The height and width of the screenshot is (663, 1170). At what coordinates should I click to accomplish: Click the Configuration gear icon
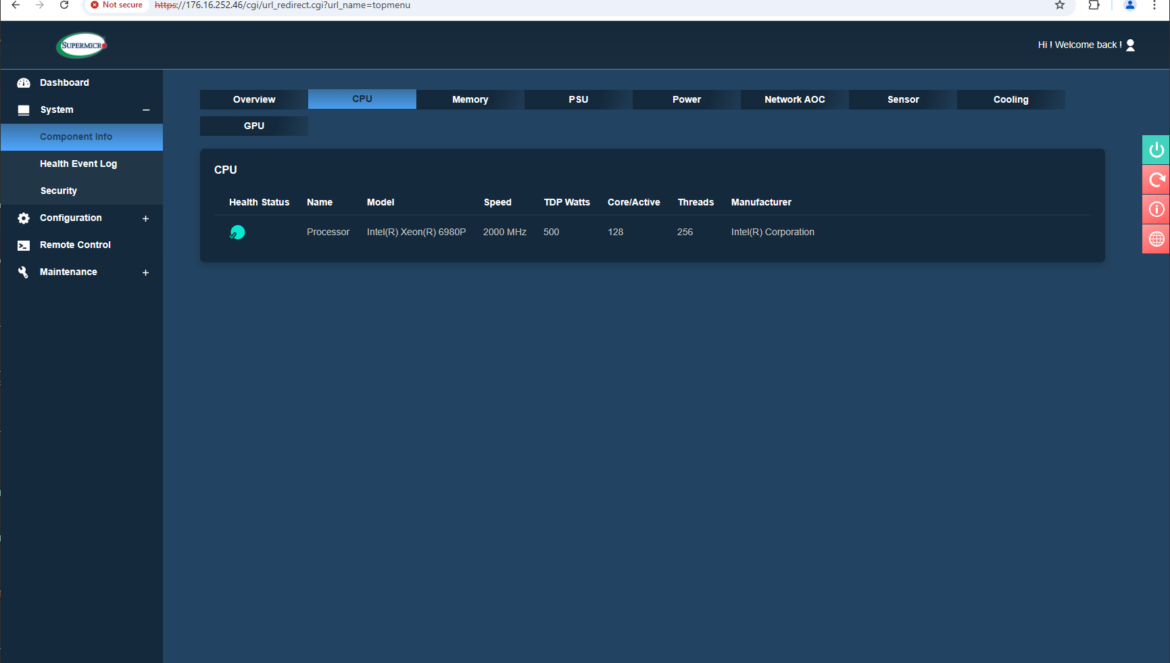24,218
